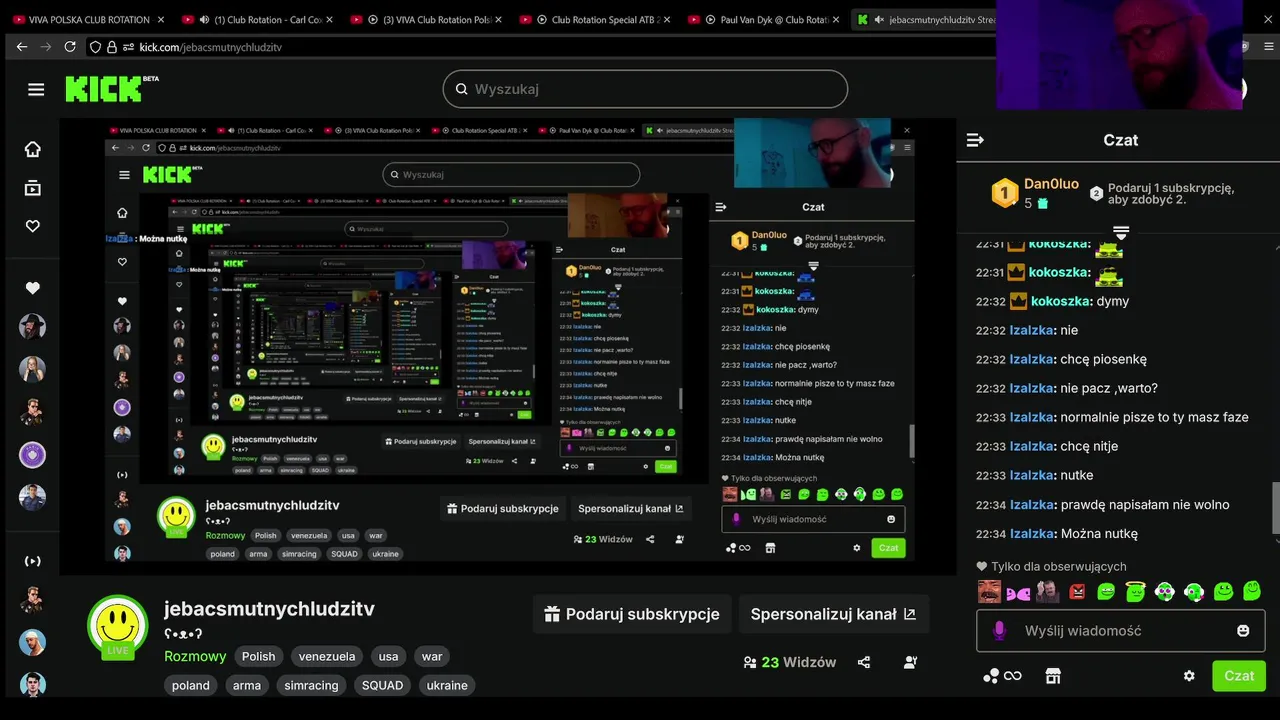Click the KICK beta logo

(x=112, y=88)
